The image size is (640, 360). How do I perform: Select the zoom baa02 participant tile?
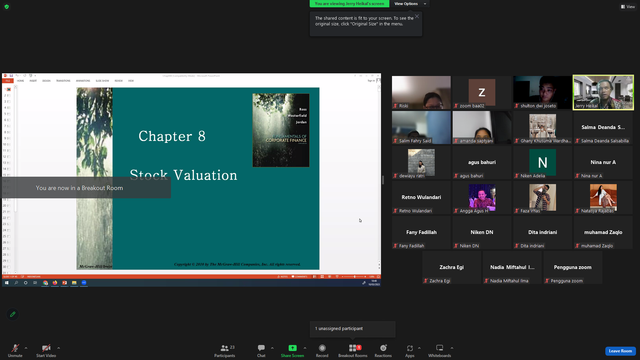[x=482, y=92]
